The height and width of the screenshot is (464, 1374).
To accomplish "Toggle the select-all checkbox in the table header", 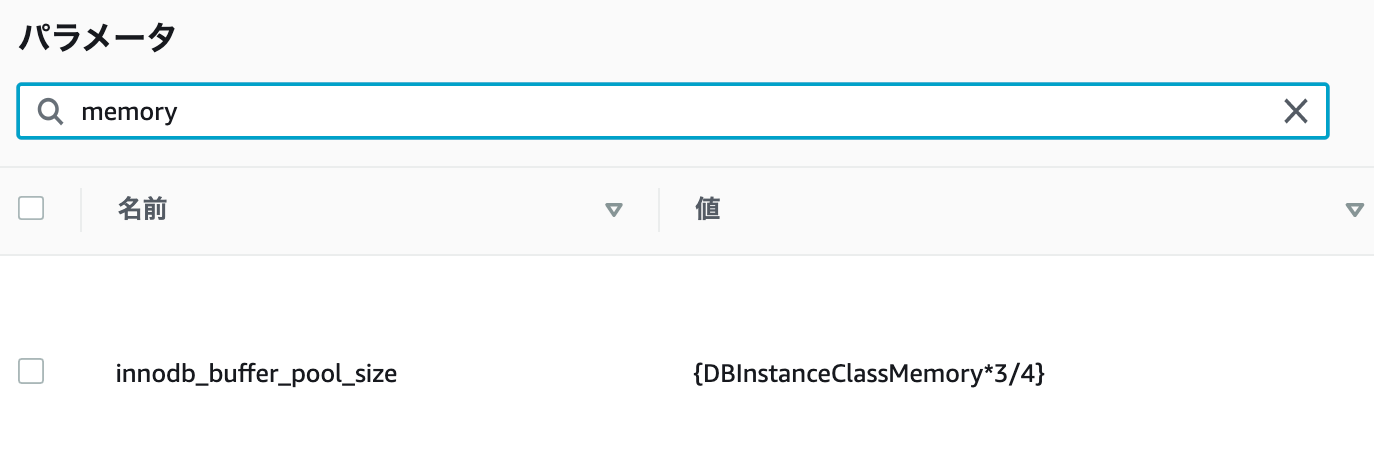I will coord(31,208).
